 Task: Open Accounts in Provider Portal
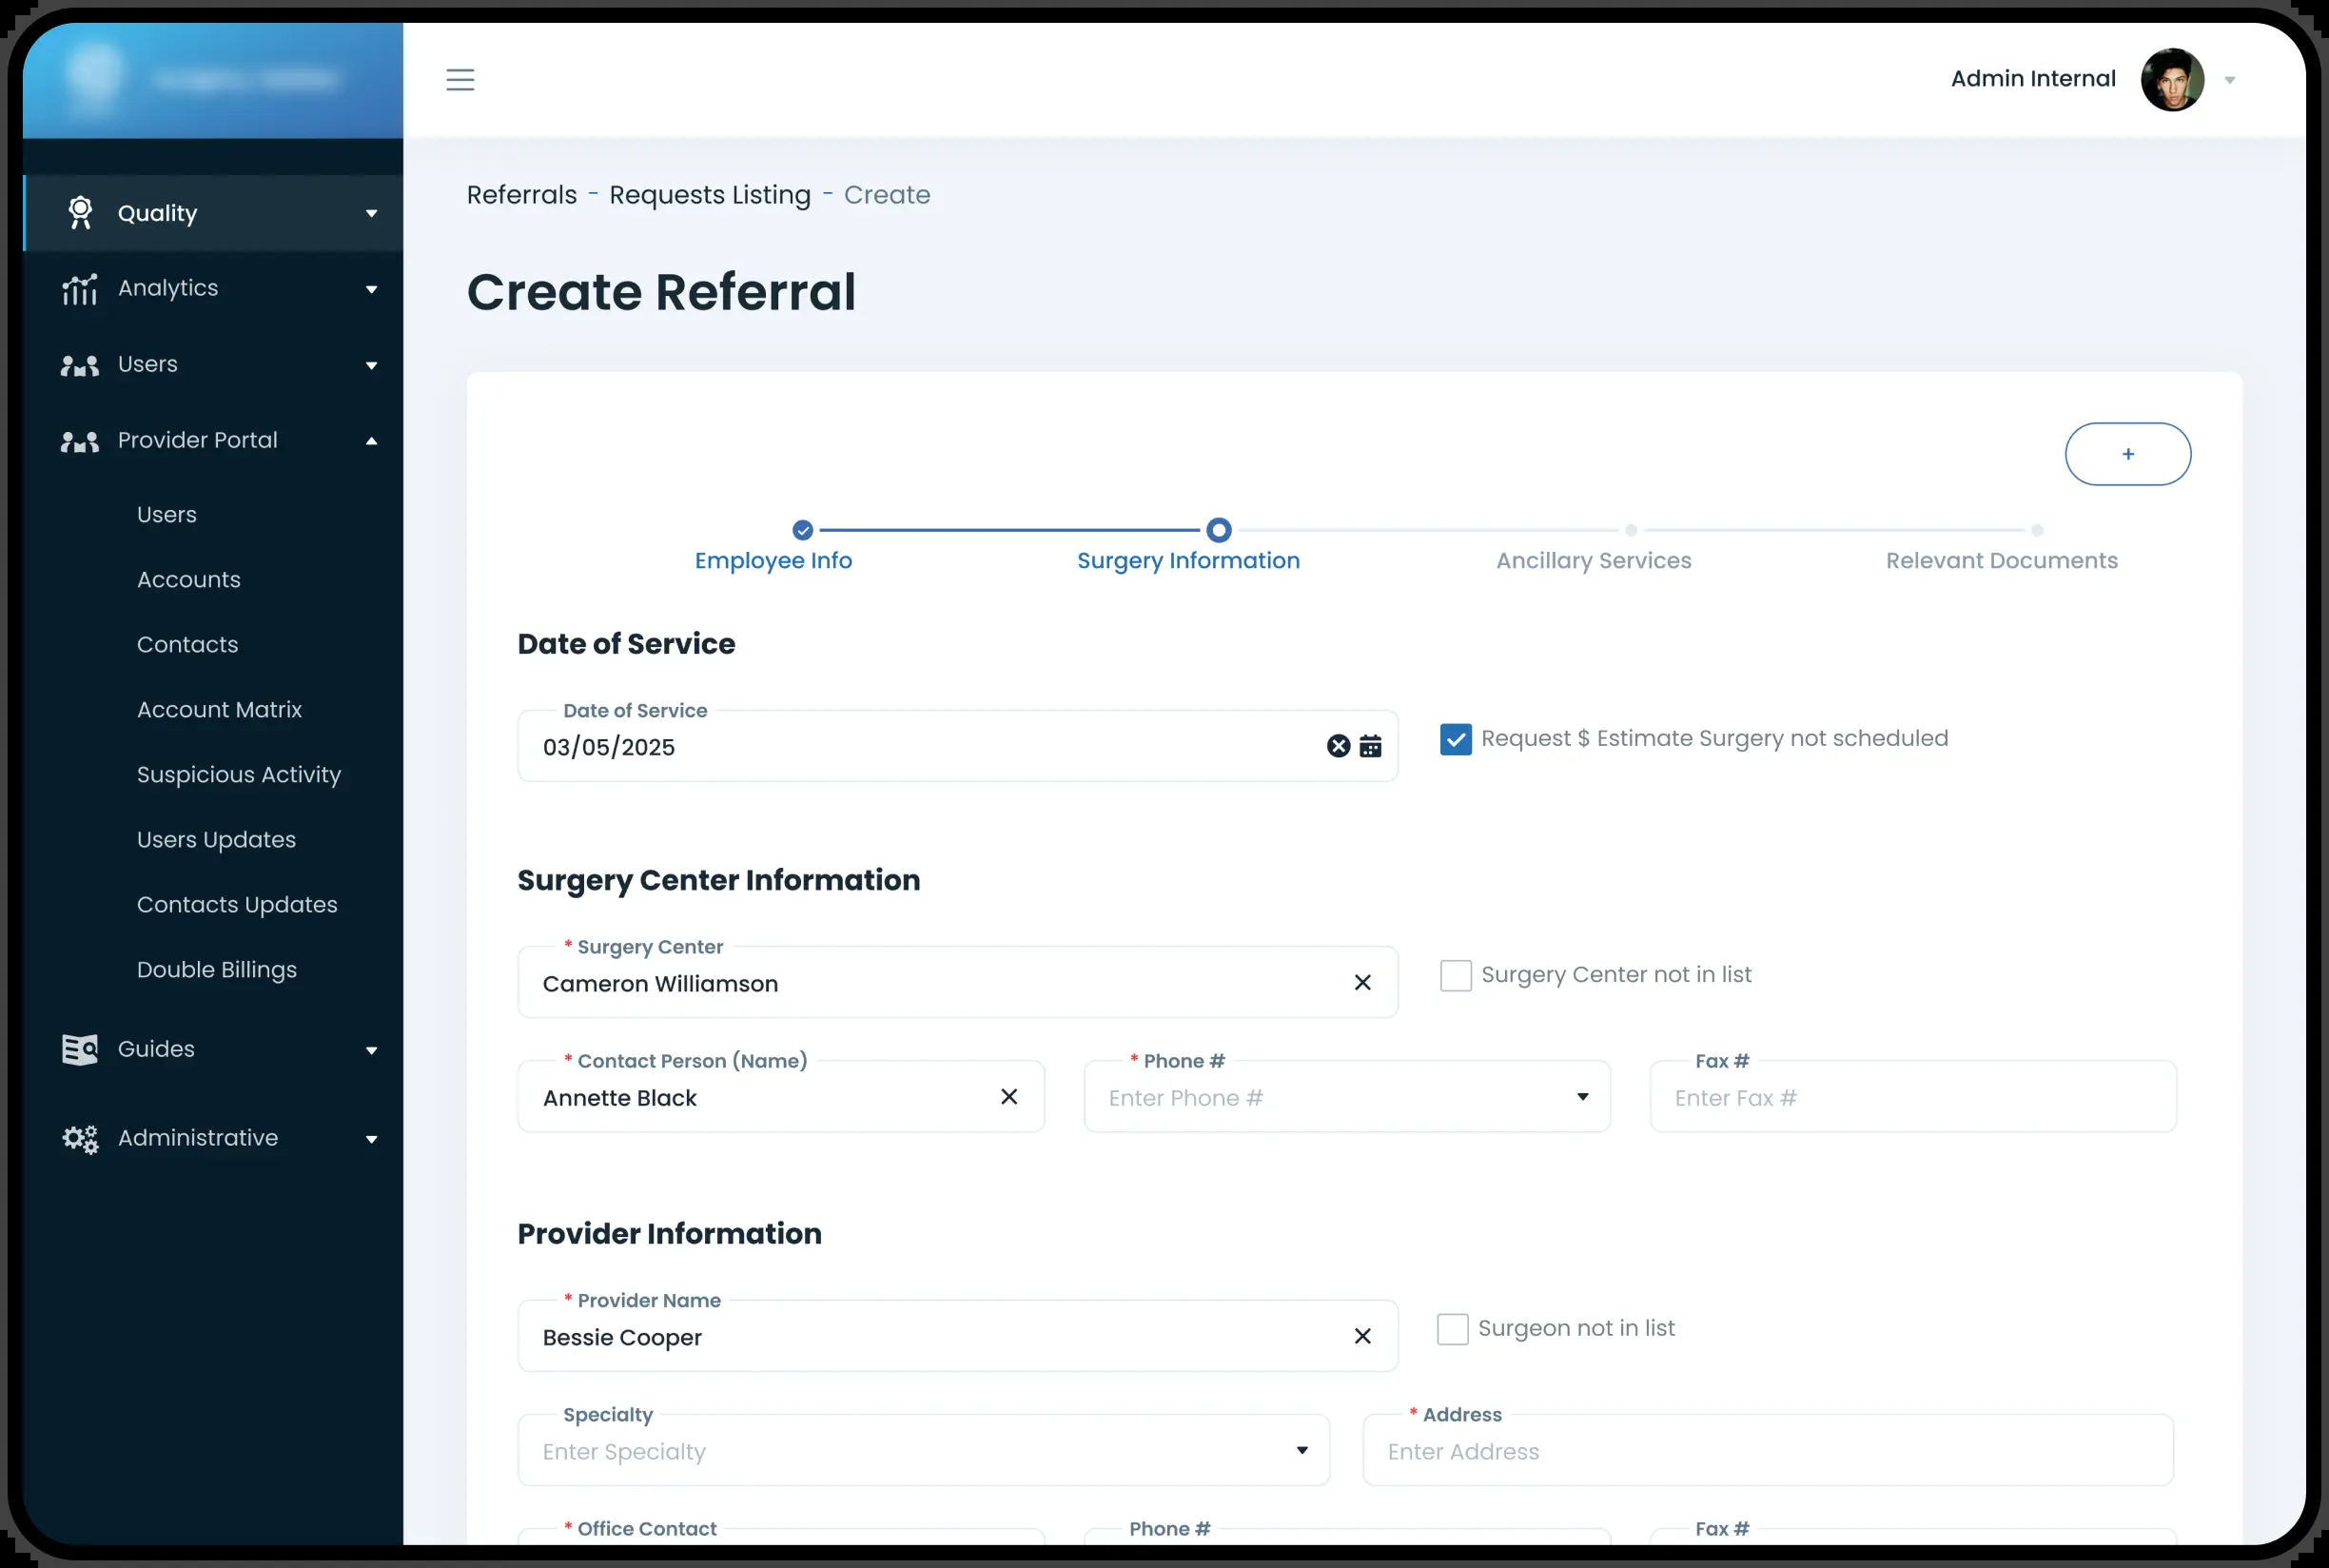point(188,579)
